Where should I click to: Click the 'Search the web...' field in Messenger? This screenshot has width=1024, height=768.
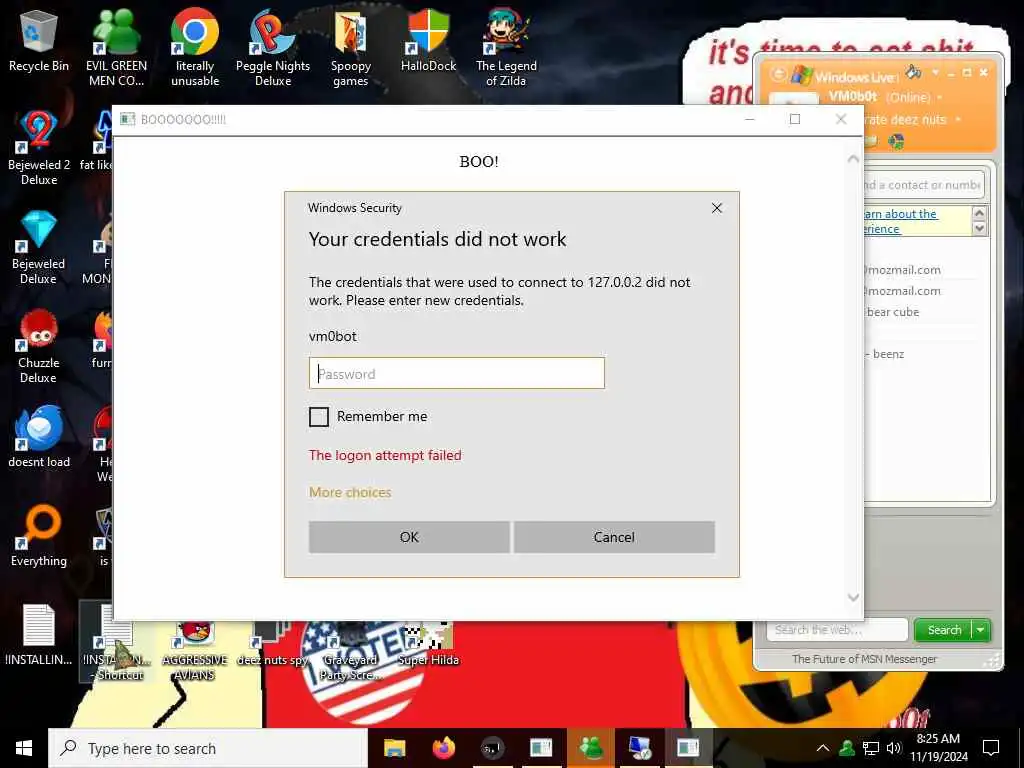point(837,630)
